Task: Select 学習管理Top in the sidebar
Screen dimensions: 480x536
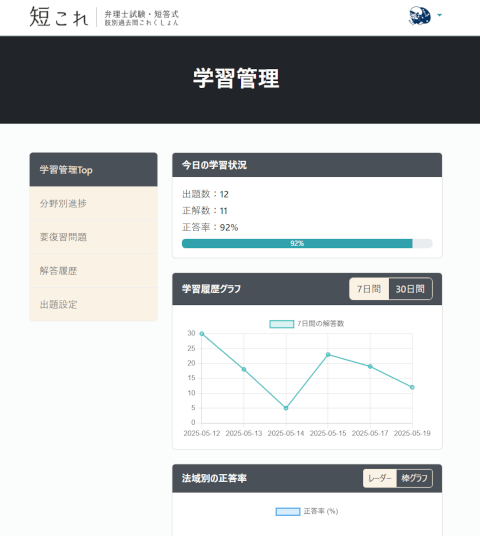Action: (93, 170)
